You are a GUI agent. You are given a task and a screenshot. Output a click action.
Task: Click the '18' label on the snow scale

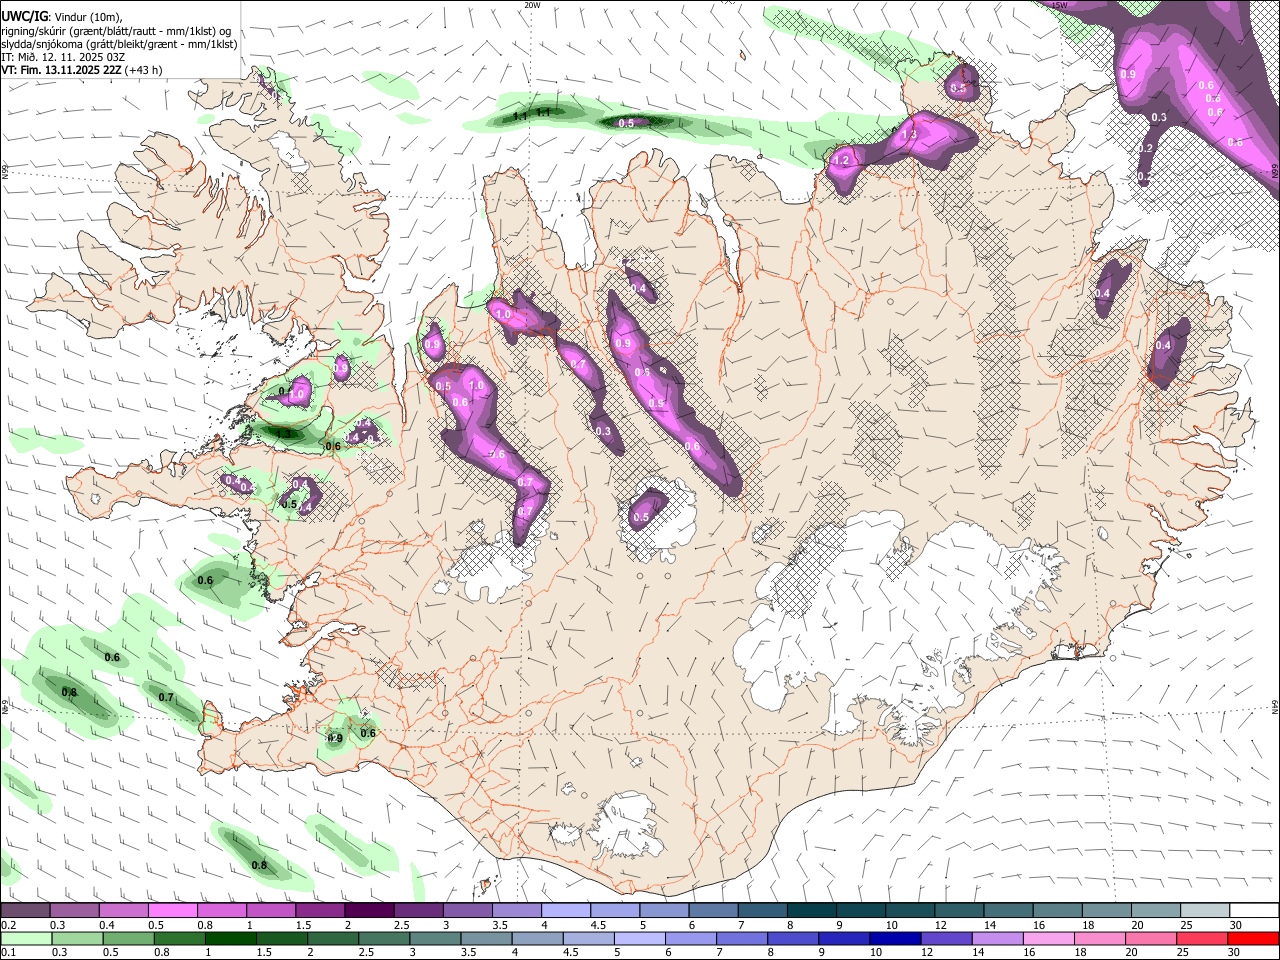[x=1087, y=925]
